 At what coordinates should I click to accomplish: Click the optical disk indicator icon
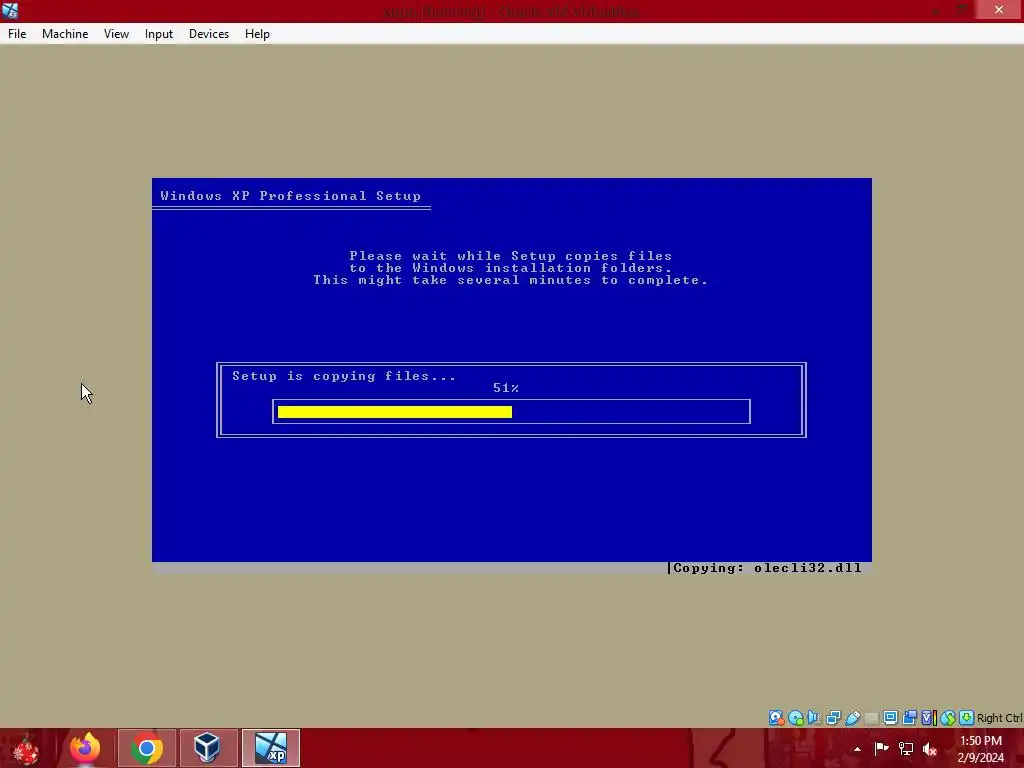click(795, 718)
